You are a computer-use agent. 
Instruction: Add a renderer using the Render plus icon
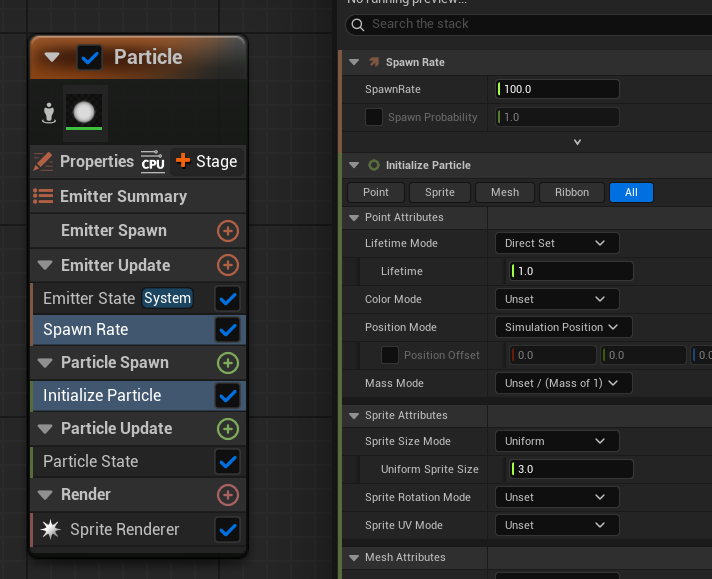click(x=228, y=495)
